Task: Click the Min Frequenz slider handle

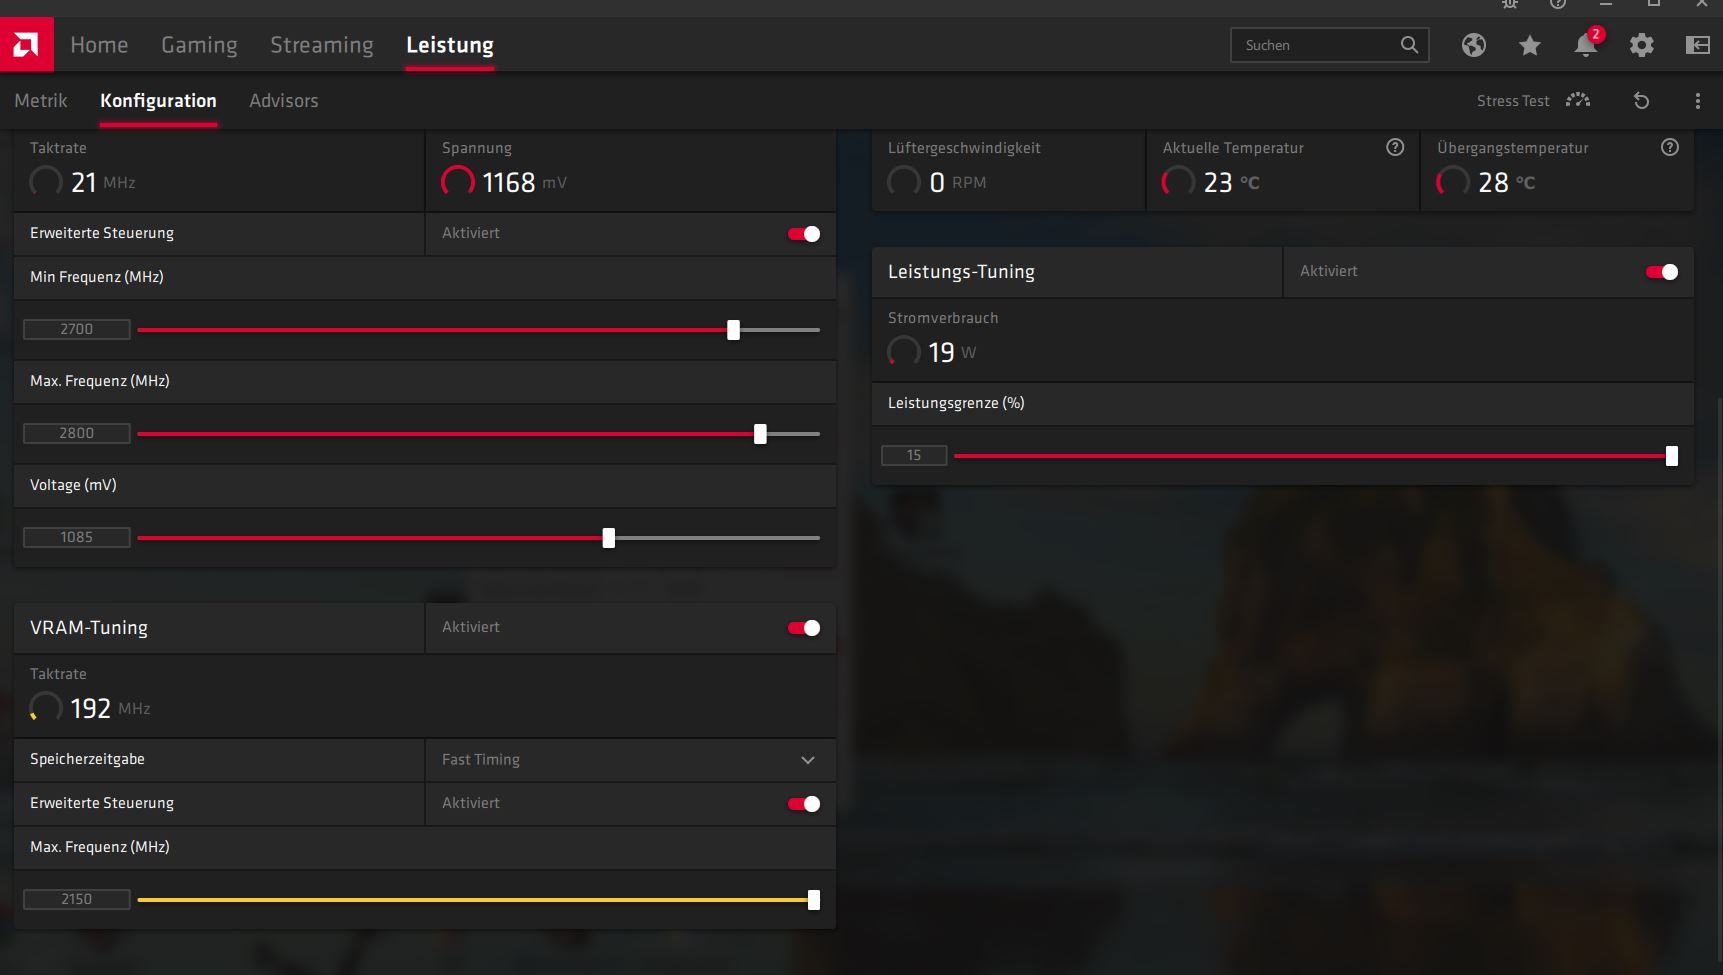Action: (733, 330)
